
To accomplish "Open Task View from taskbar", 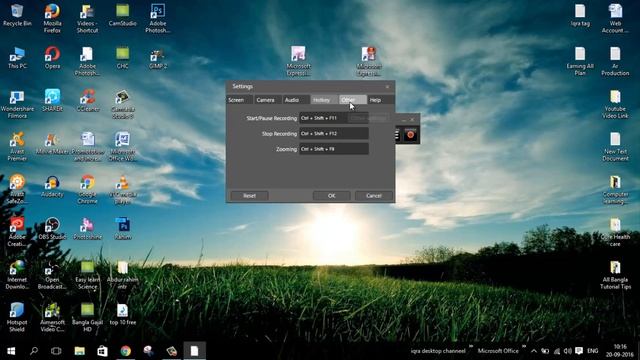I will click(x=56, y=351).
